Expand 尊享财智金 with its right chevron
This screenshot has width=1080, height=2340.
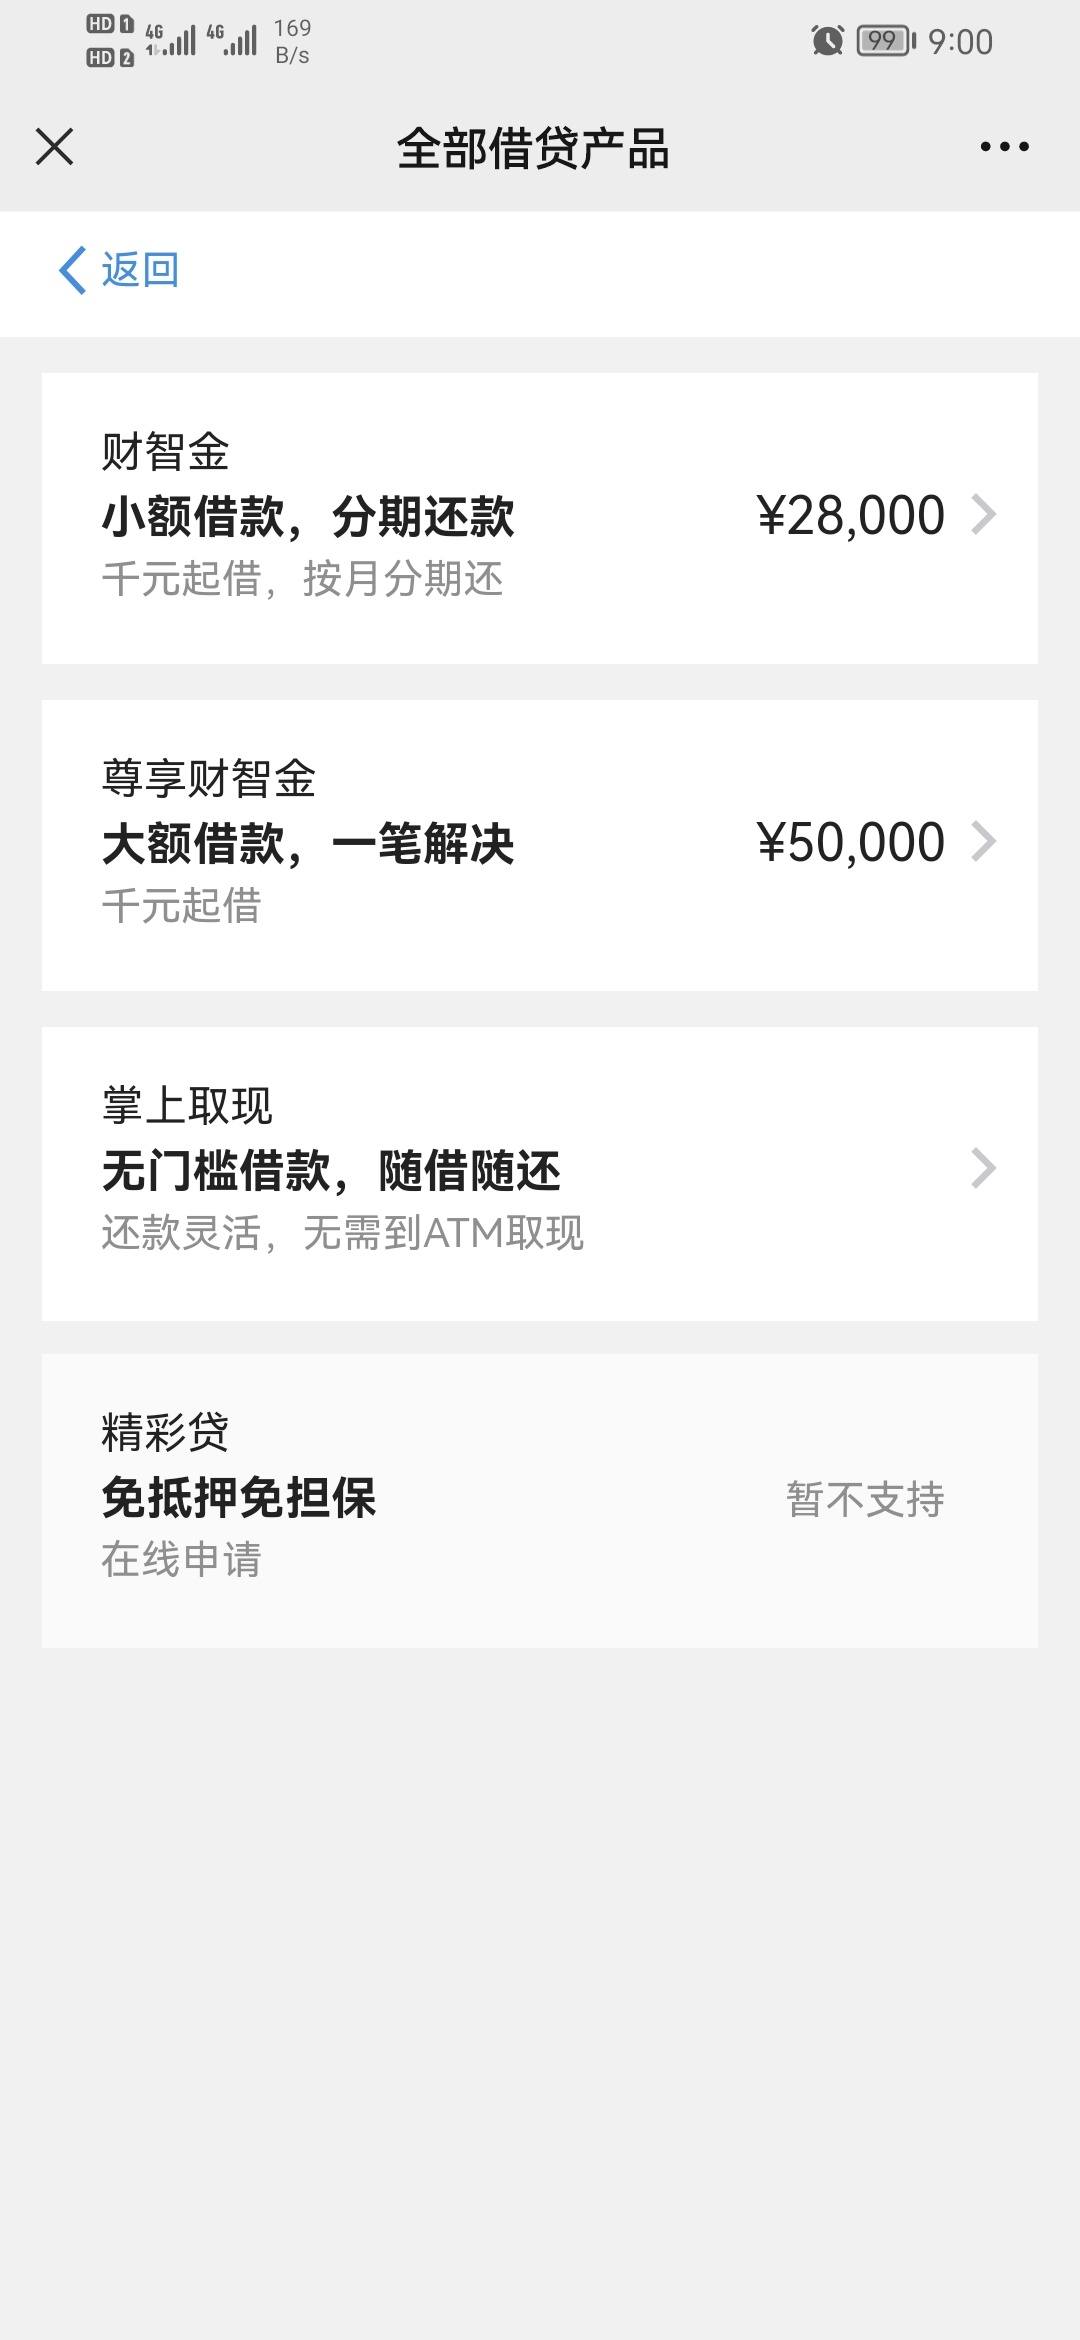[x=984, y=842]
